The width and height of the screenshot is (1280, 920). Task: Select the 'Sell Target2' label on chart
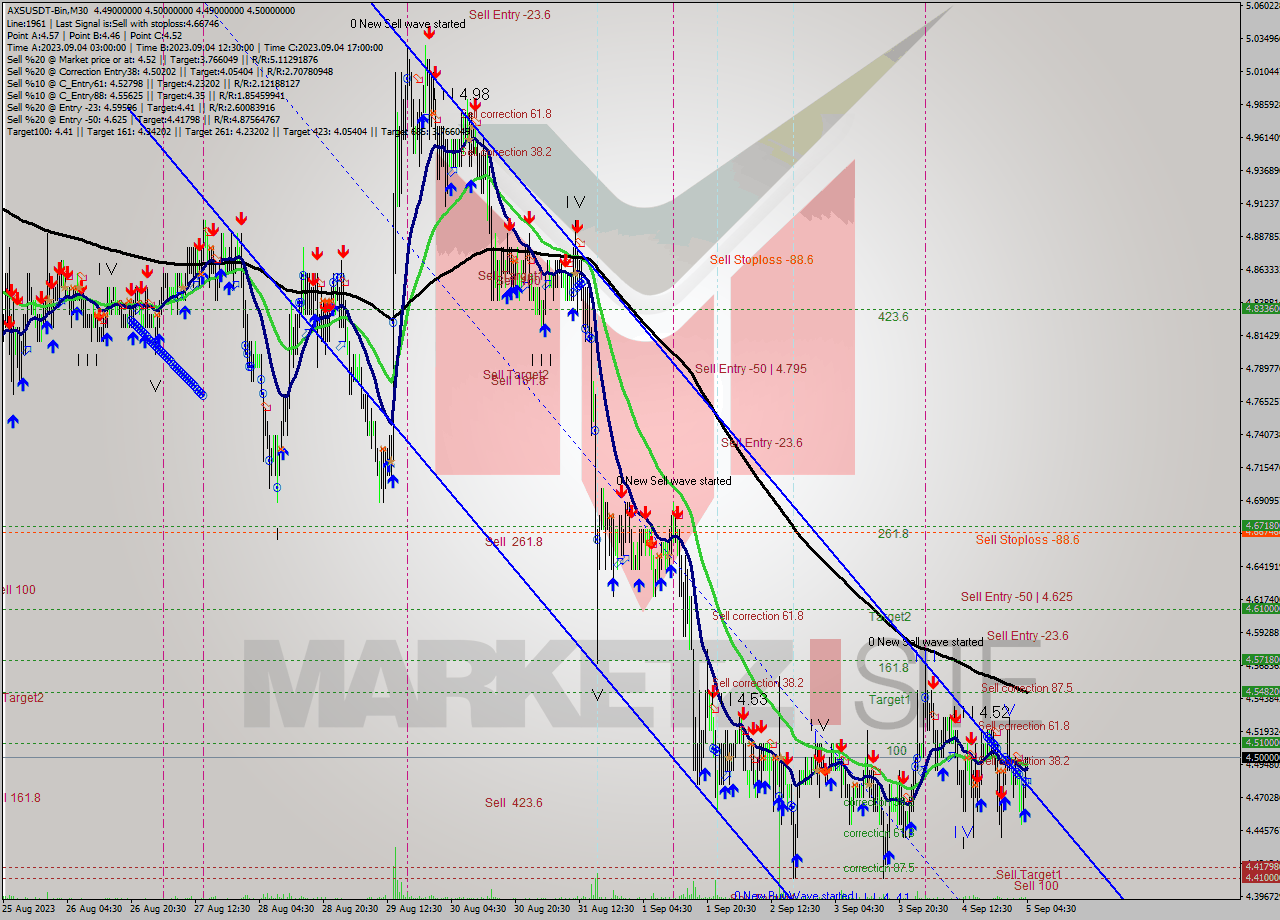point(516,375)
